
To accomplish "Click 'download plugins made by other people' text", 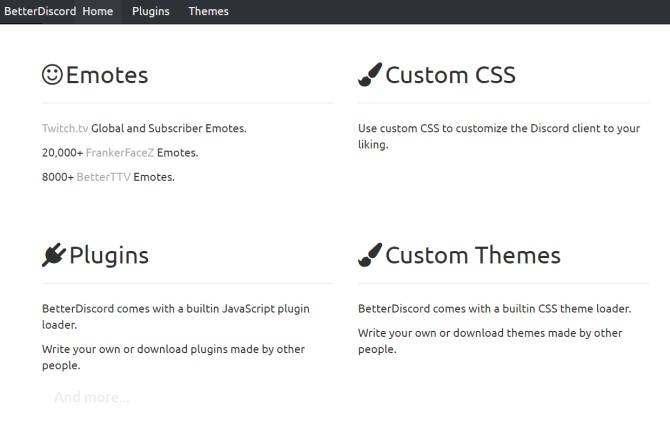I will [x=173, y=357].
